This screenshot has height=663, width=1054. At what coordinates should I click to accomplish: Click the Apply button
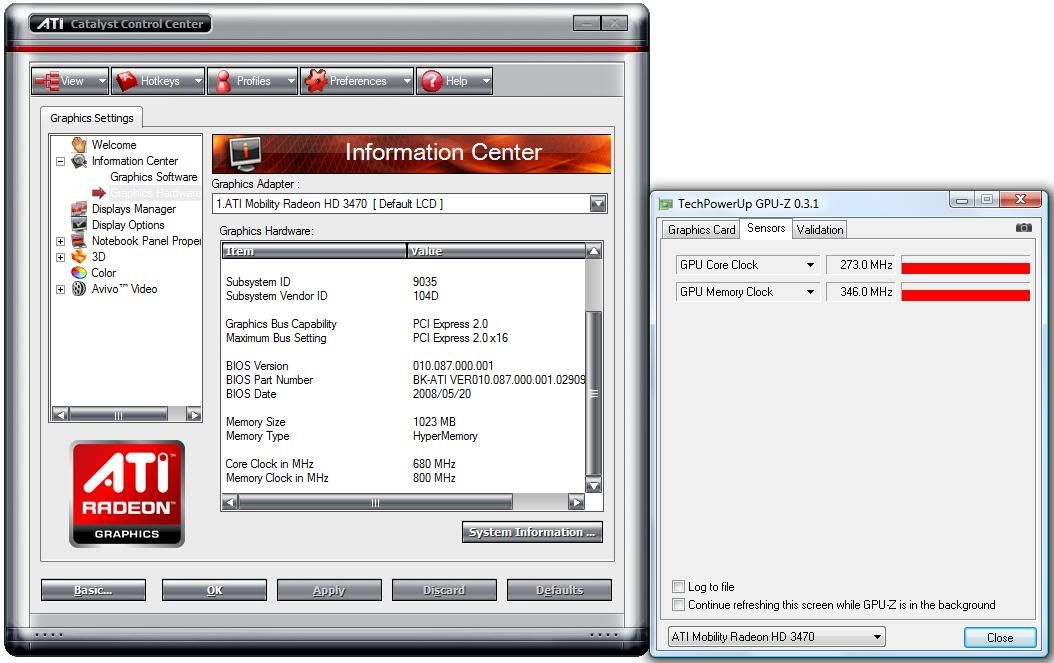pos(329,590)
